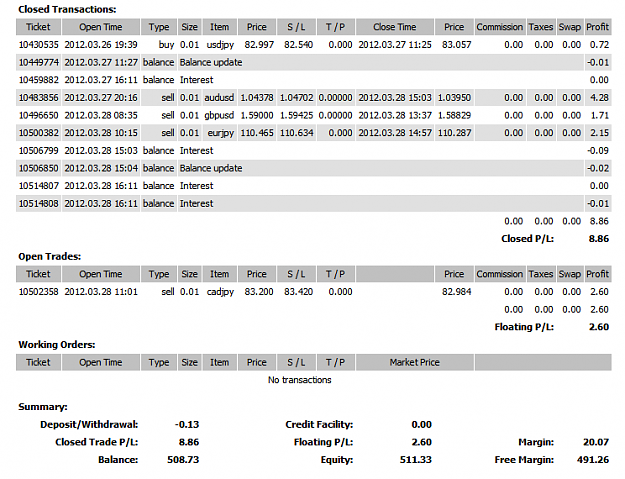Select the Balance value 508.73
Image resolution: width=625 pixels, height=479 pixels.
pos(183,459)
